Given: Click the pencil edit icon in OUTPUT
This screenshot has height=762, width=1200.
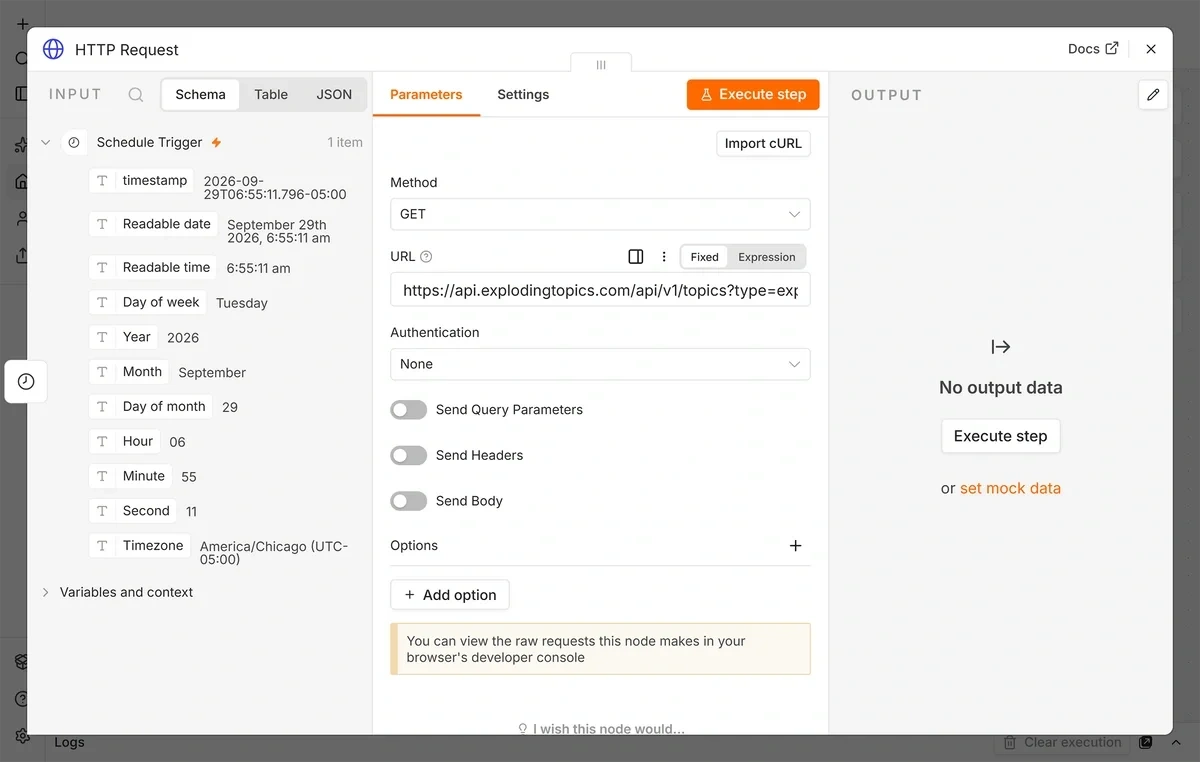Looking at the screenshot, I should coord(1153,95).
